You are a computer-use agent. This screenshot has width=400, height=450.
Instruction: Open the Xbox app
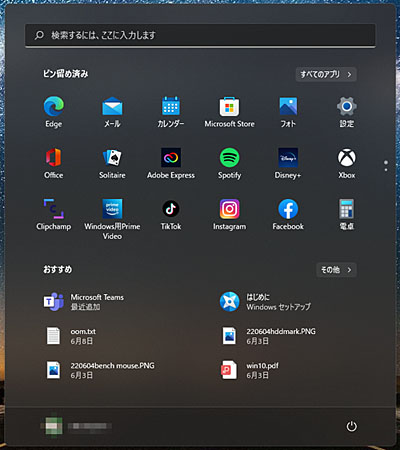[x=347, y=164]
